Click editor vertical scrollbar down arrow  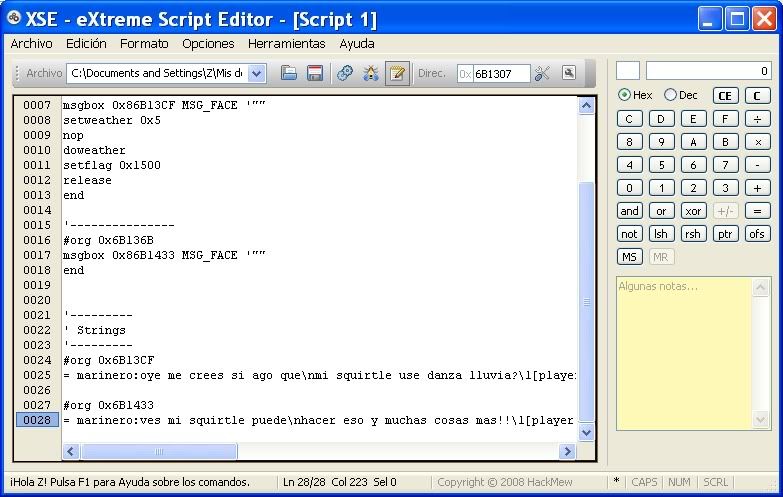[x=586, y=433]
